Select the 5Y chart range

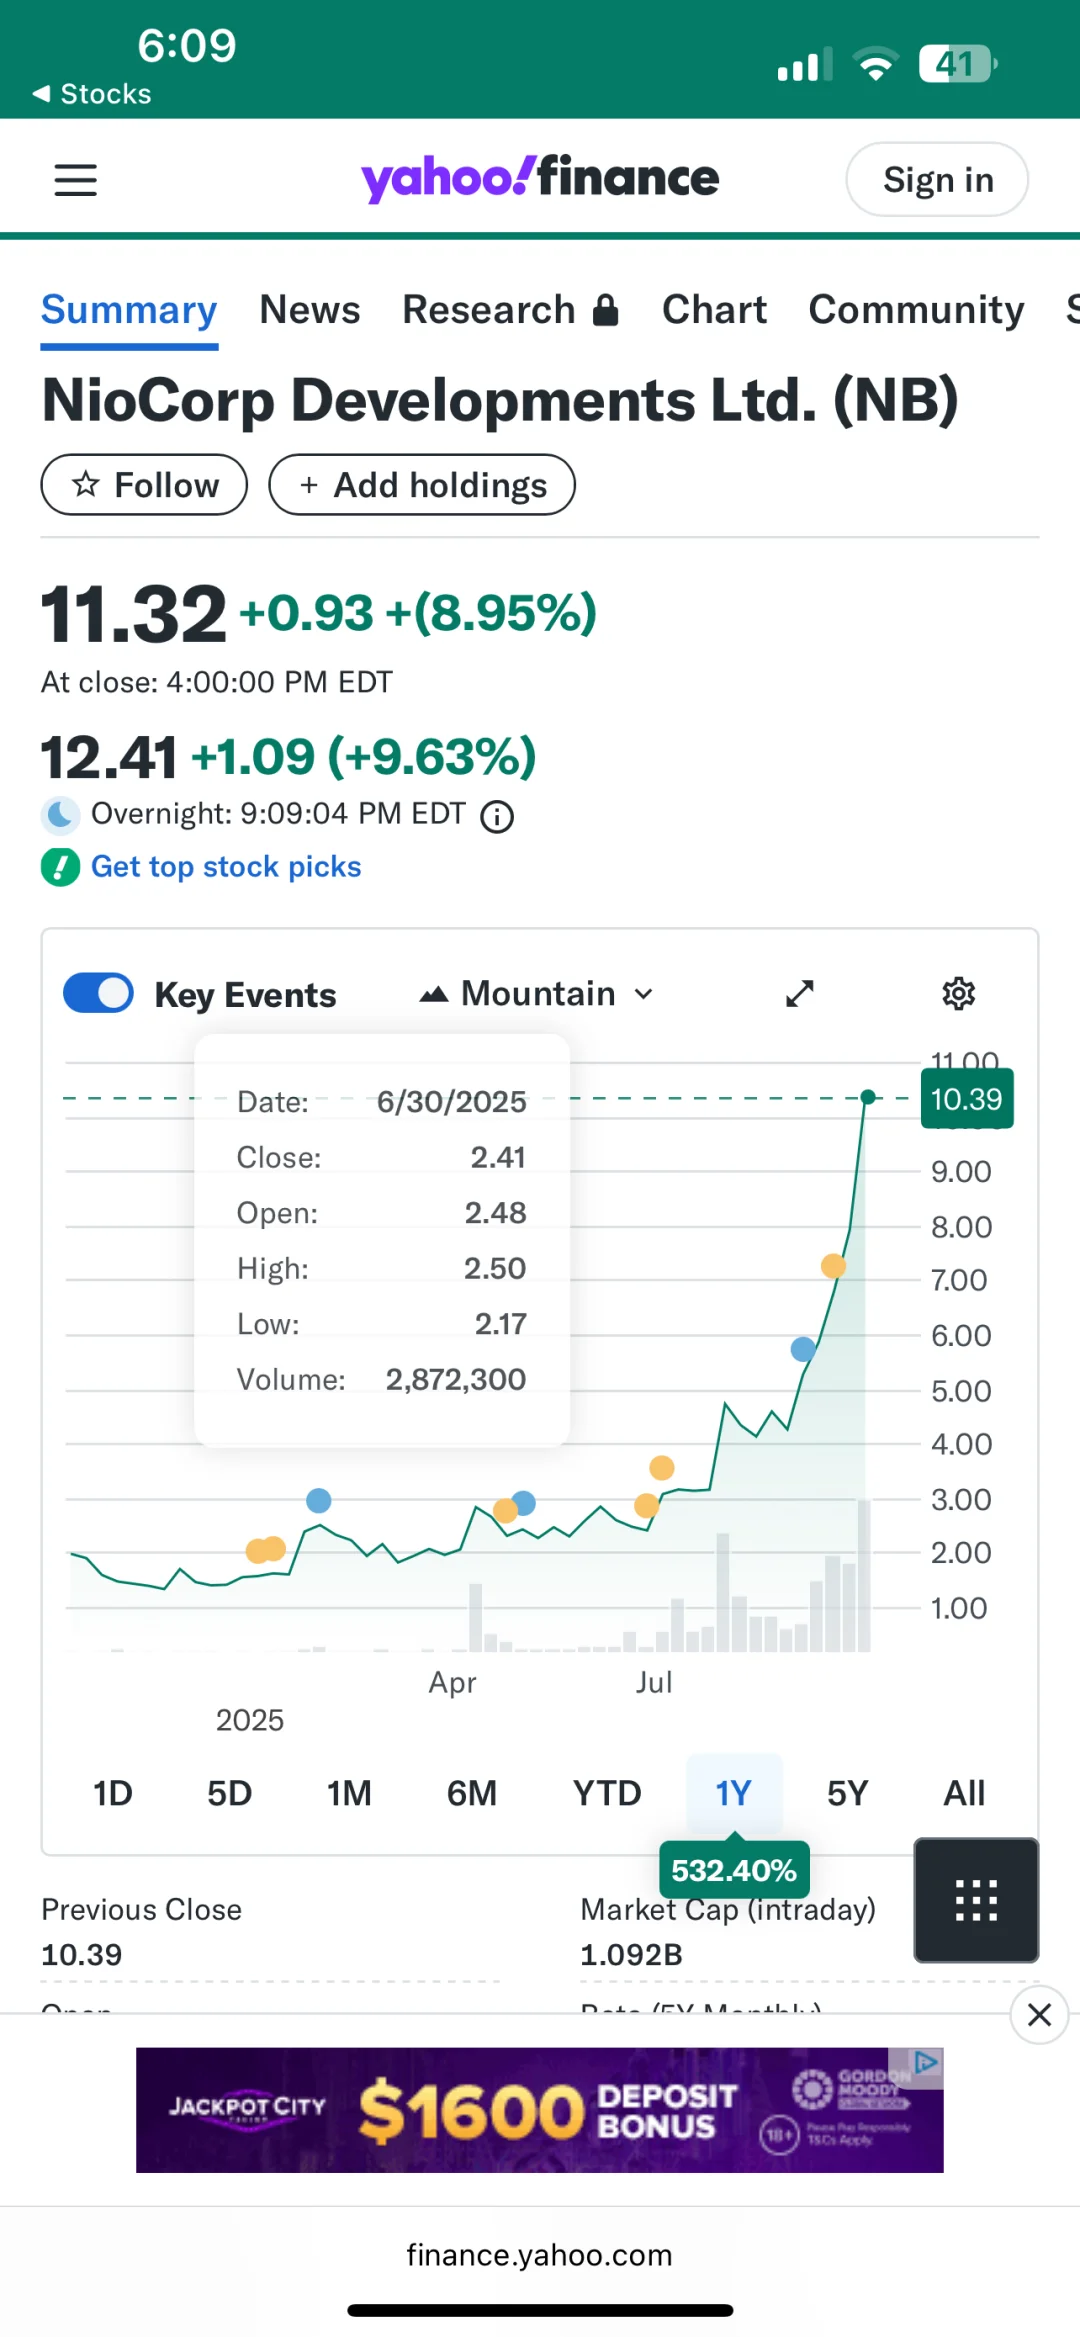[847, 1793]
